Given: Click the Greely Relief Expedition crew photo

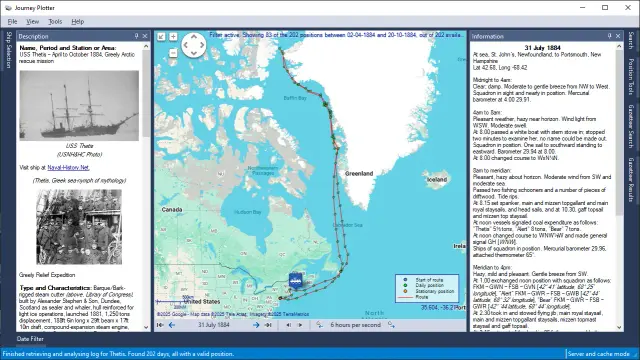Looking at the screenshot, I should point(79,227).
